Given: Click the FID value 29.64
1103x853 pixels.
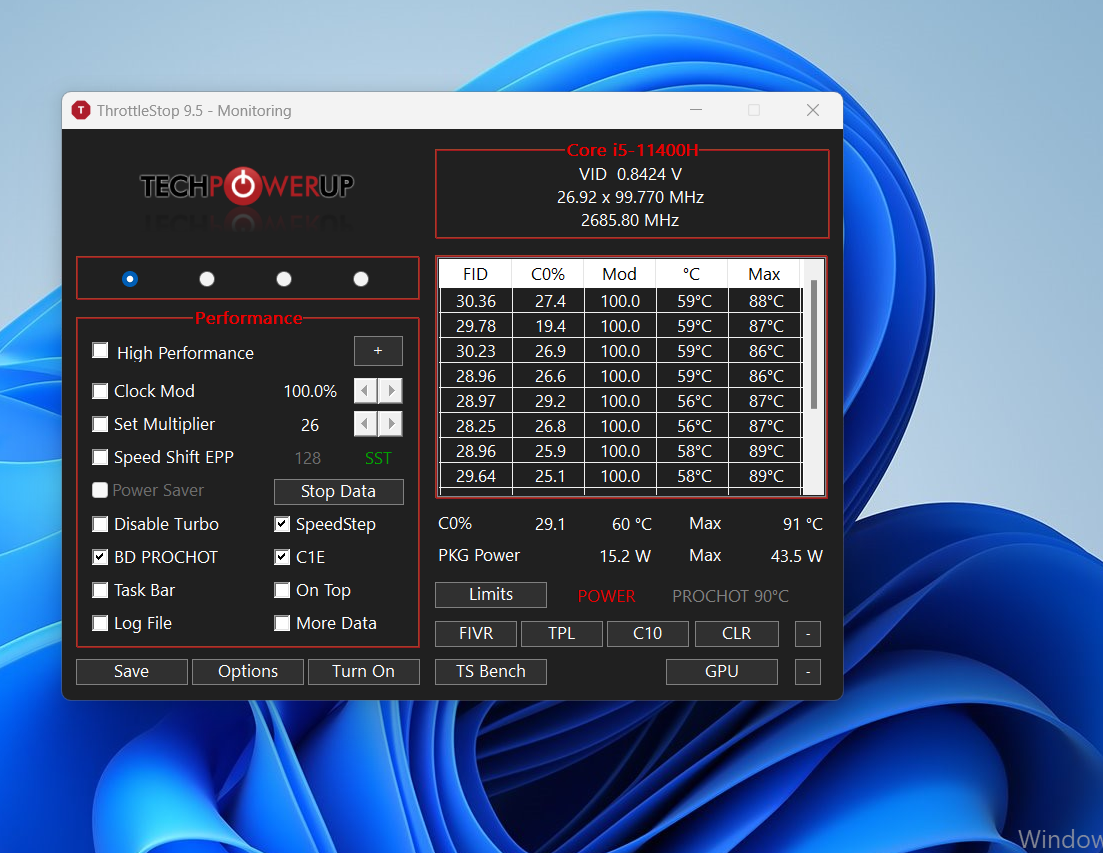Looking at the screenshot, I should pyautogui.click(x=476, y=477).
